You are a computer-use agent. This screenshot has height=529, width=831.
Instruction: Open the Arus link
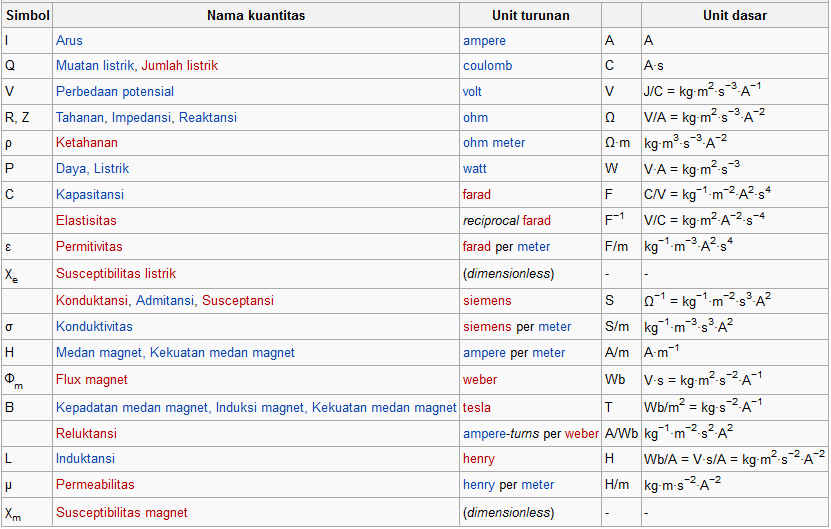coord(69,41)
